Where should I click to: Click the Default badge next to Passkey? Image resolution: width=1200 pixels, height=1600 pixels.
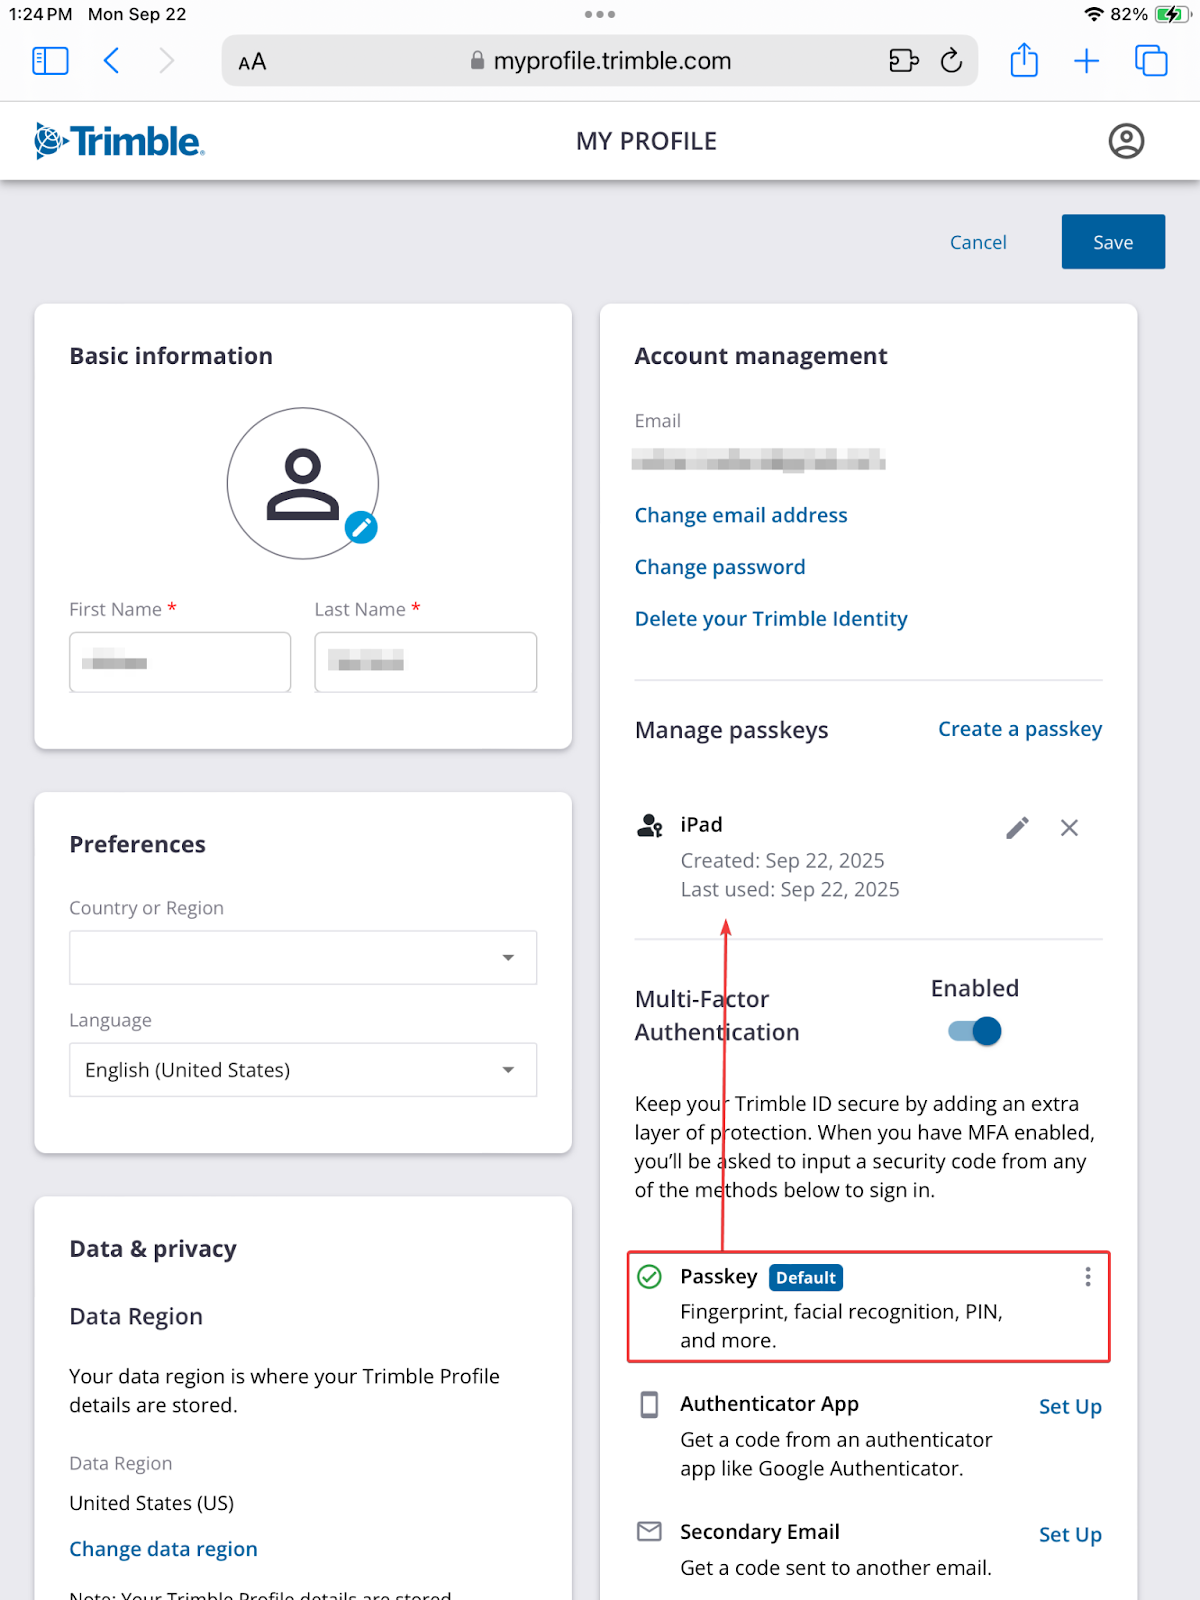click(x=806, y=1278)
